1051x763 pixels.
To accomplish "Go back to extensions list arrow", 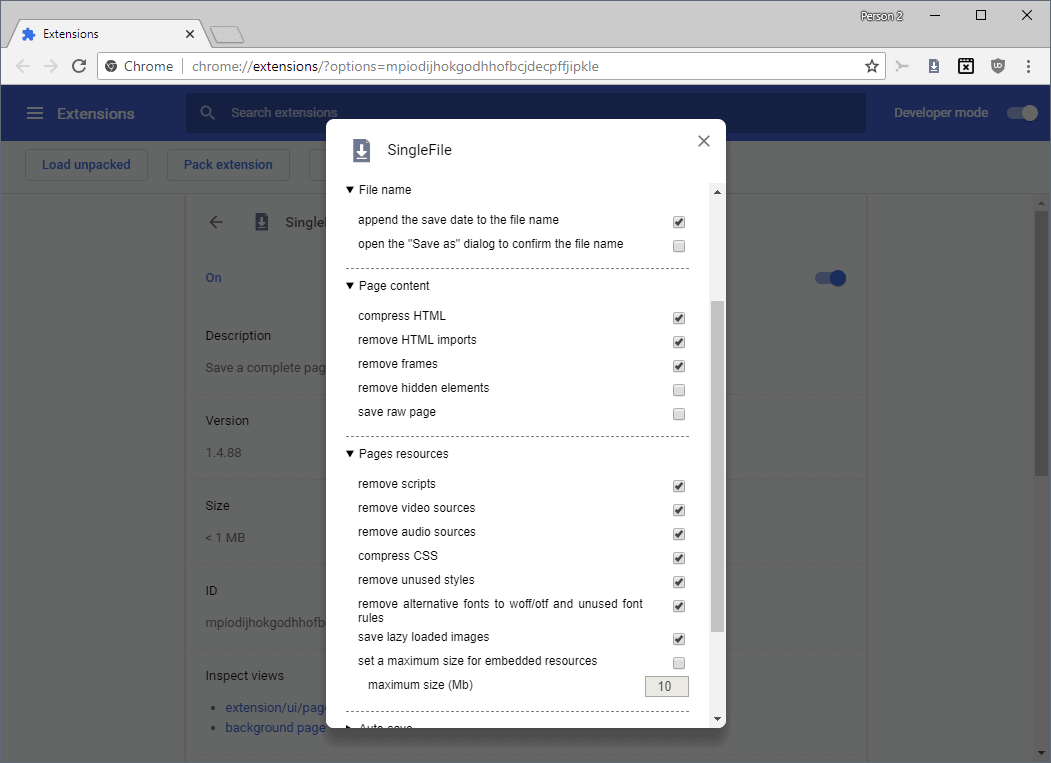I will (216, 222).
